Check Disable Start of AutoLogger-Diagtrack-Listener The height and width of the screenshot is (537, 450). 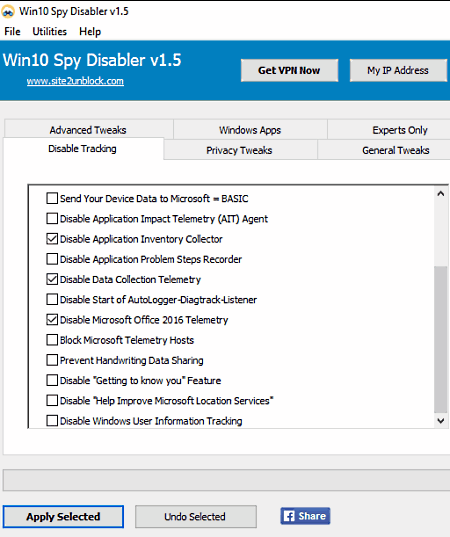point(52,299)
